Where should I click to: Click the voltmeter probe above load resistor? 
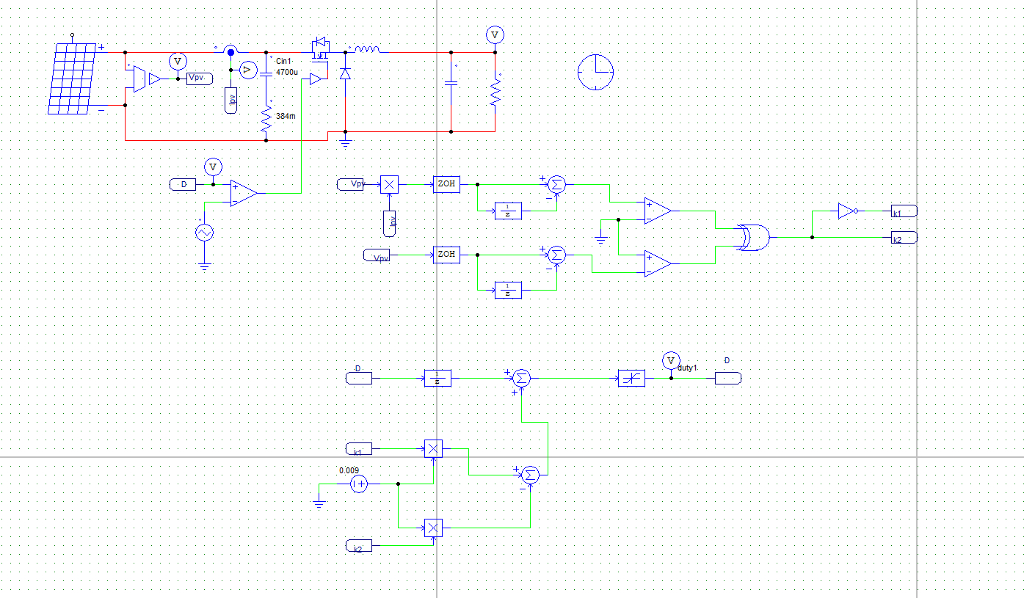[495, 35]
